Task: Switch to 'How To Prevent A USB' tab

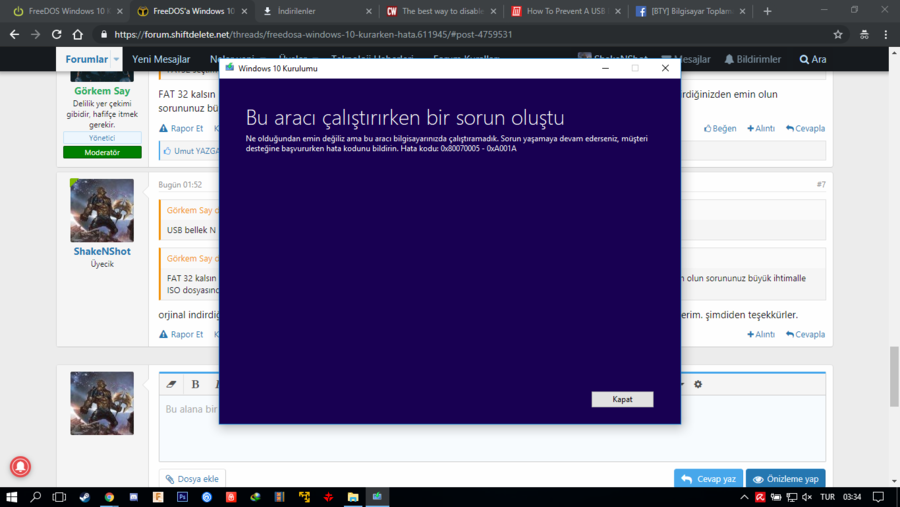Action: pyautogui.click(x=565, y=11)
